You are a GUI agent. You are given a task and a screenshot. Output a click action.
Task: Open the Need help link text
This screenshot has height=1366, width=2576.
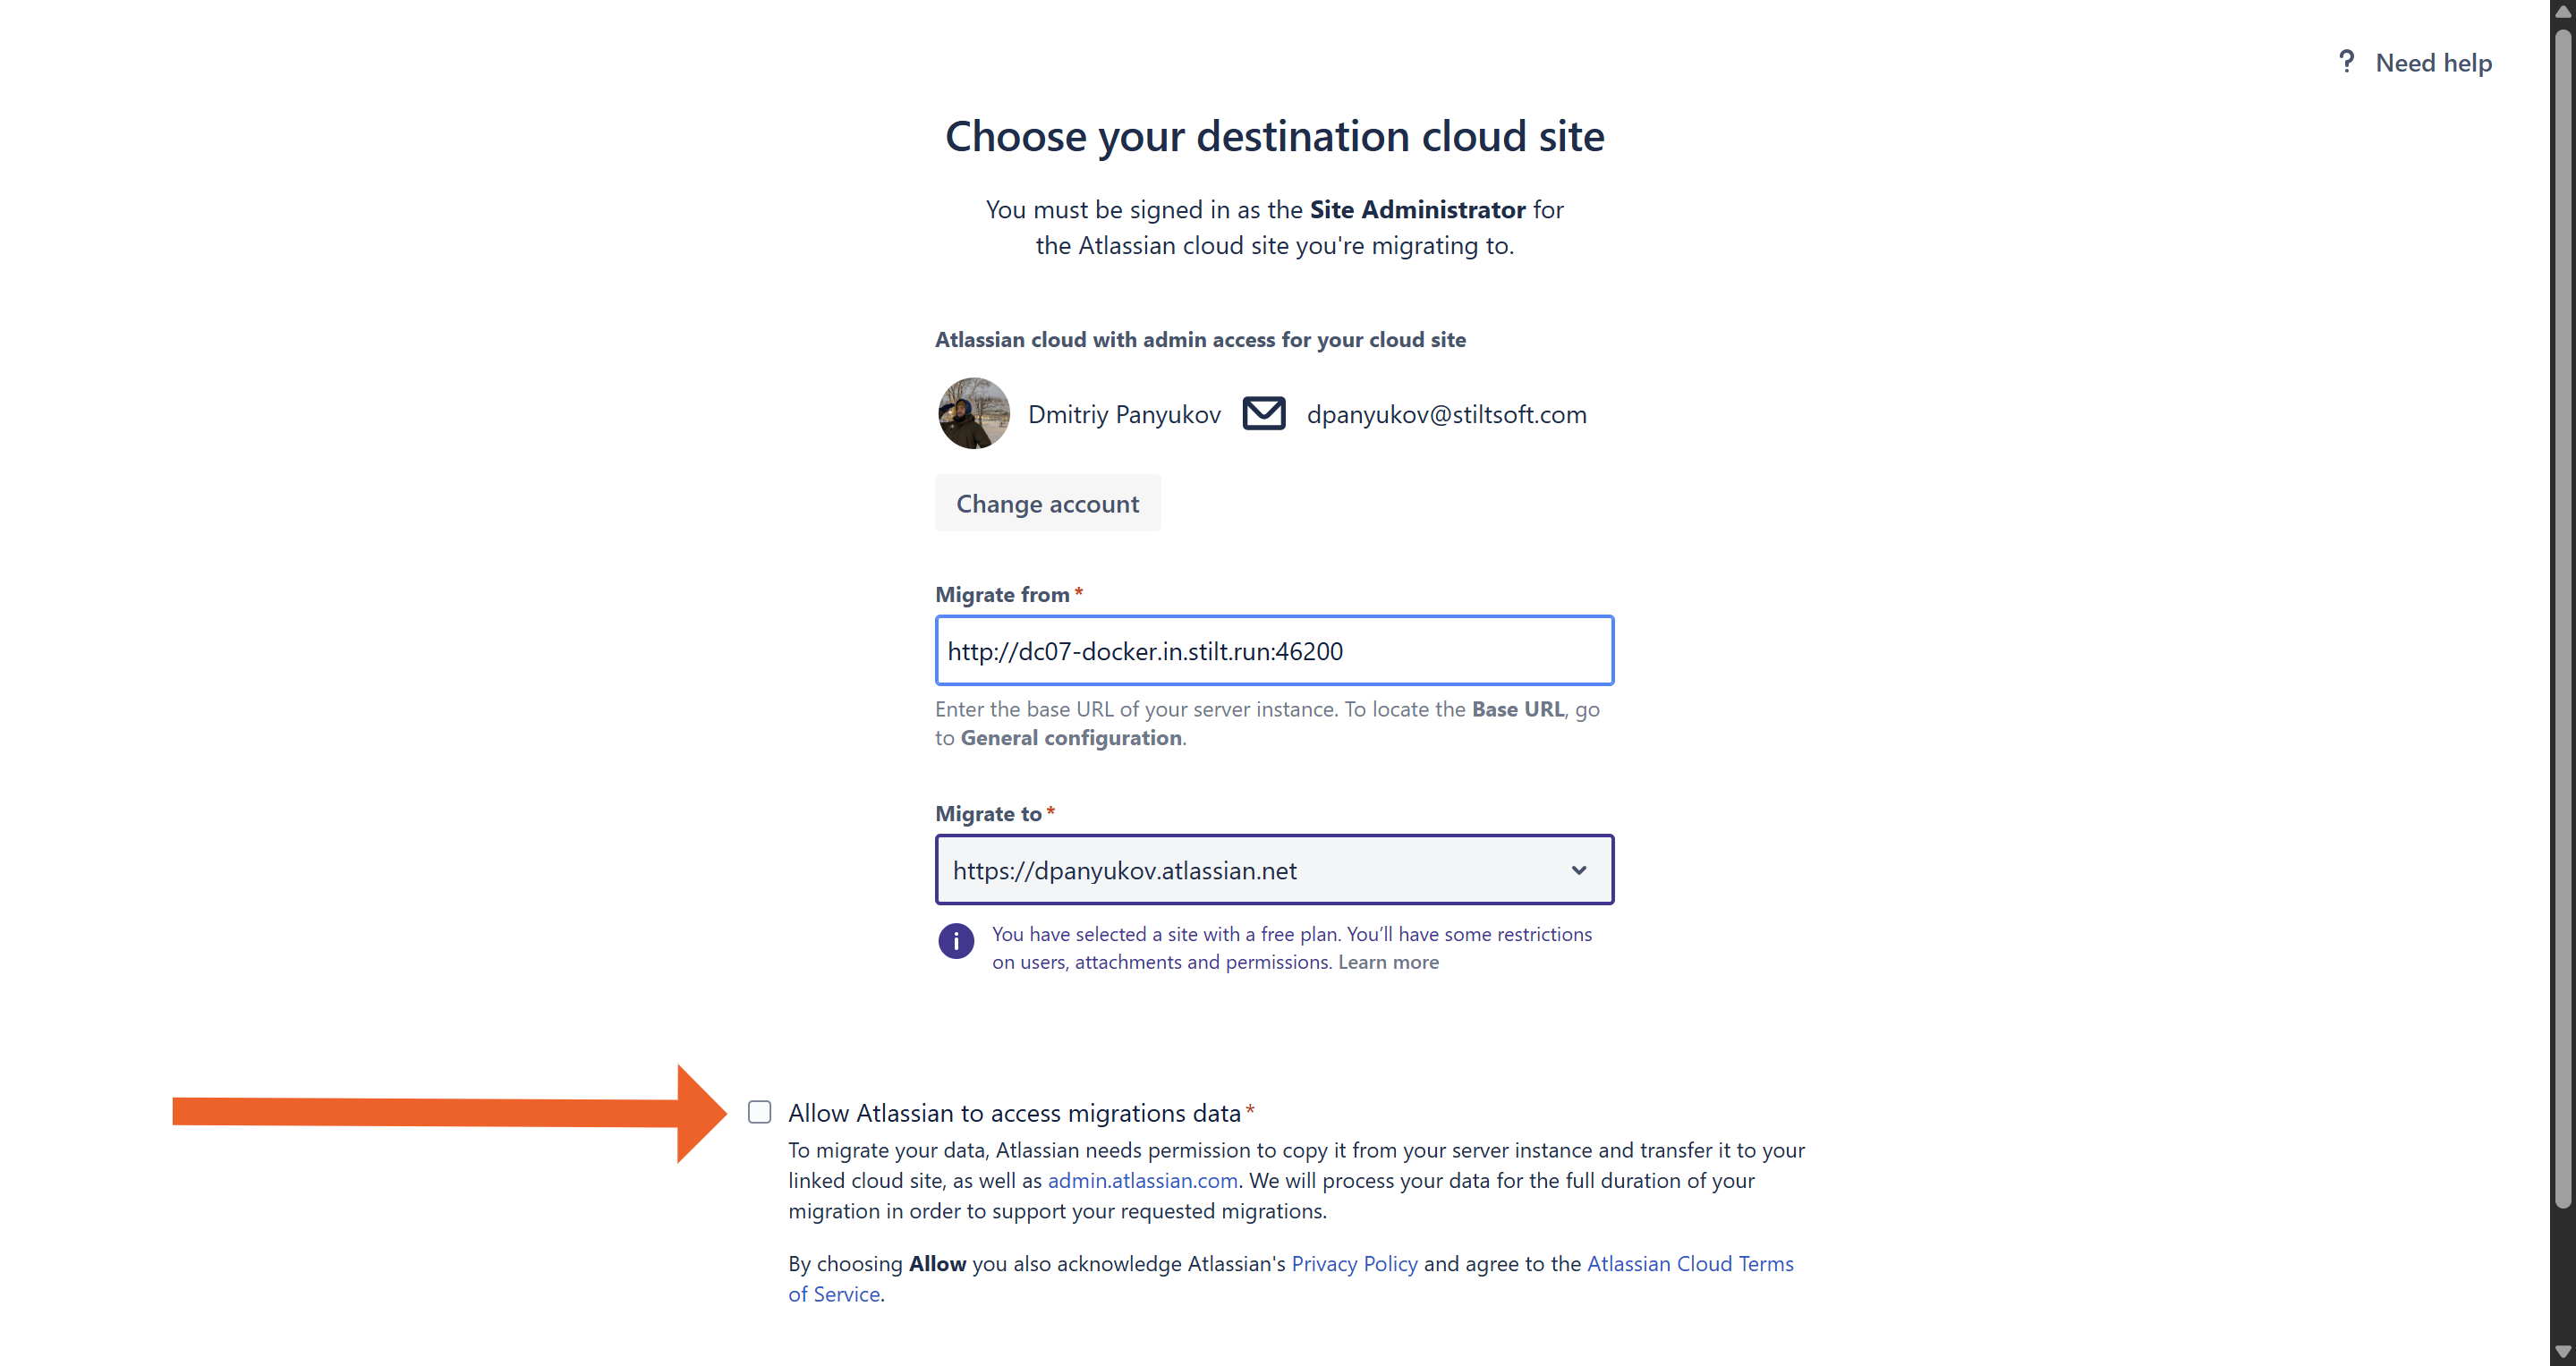2433,63
